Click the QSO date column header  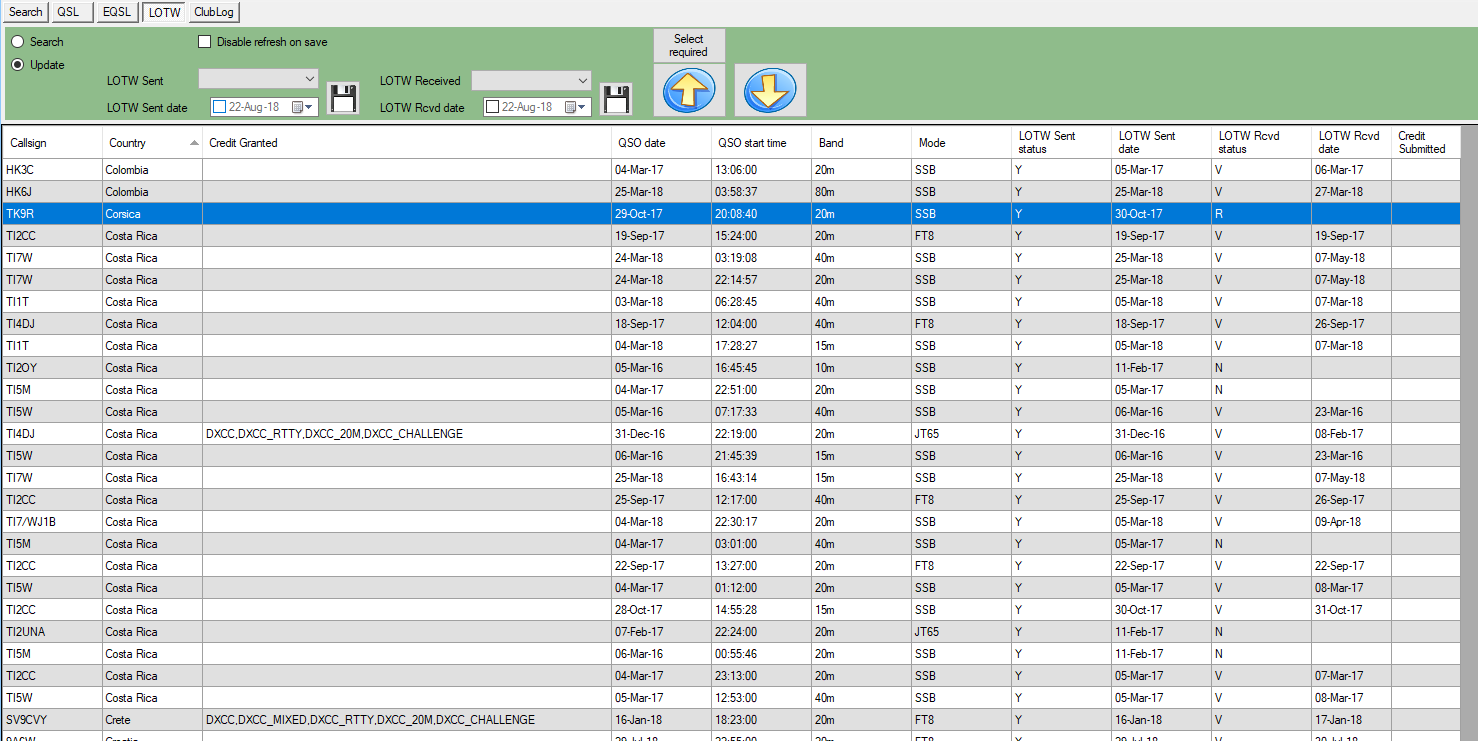click(x=661, y=143)
